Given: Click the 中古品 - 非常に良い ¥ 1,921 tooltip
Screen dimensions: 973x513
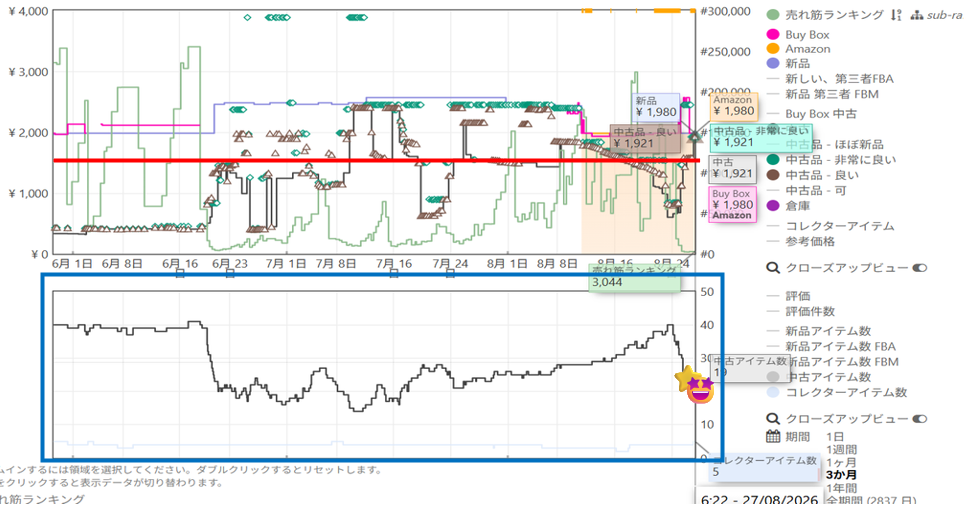Looking at the screenshot, I should (760, 137).
